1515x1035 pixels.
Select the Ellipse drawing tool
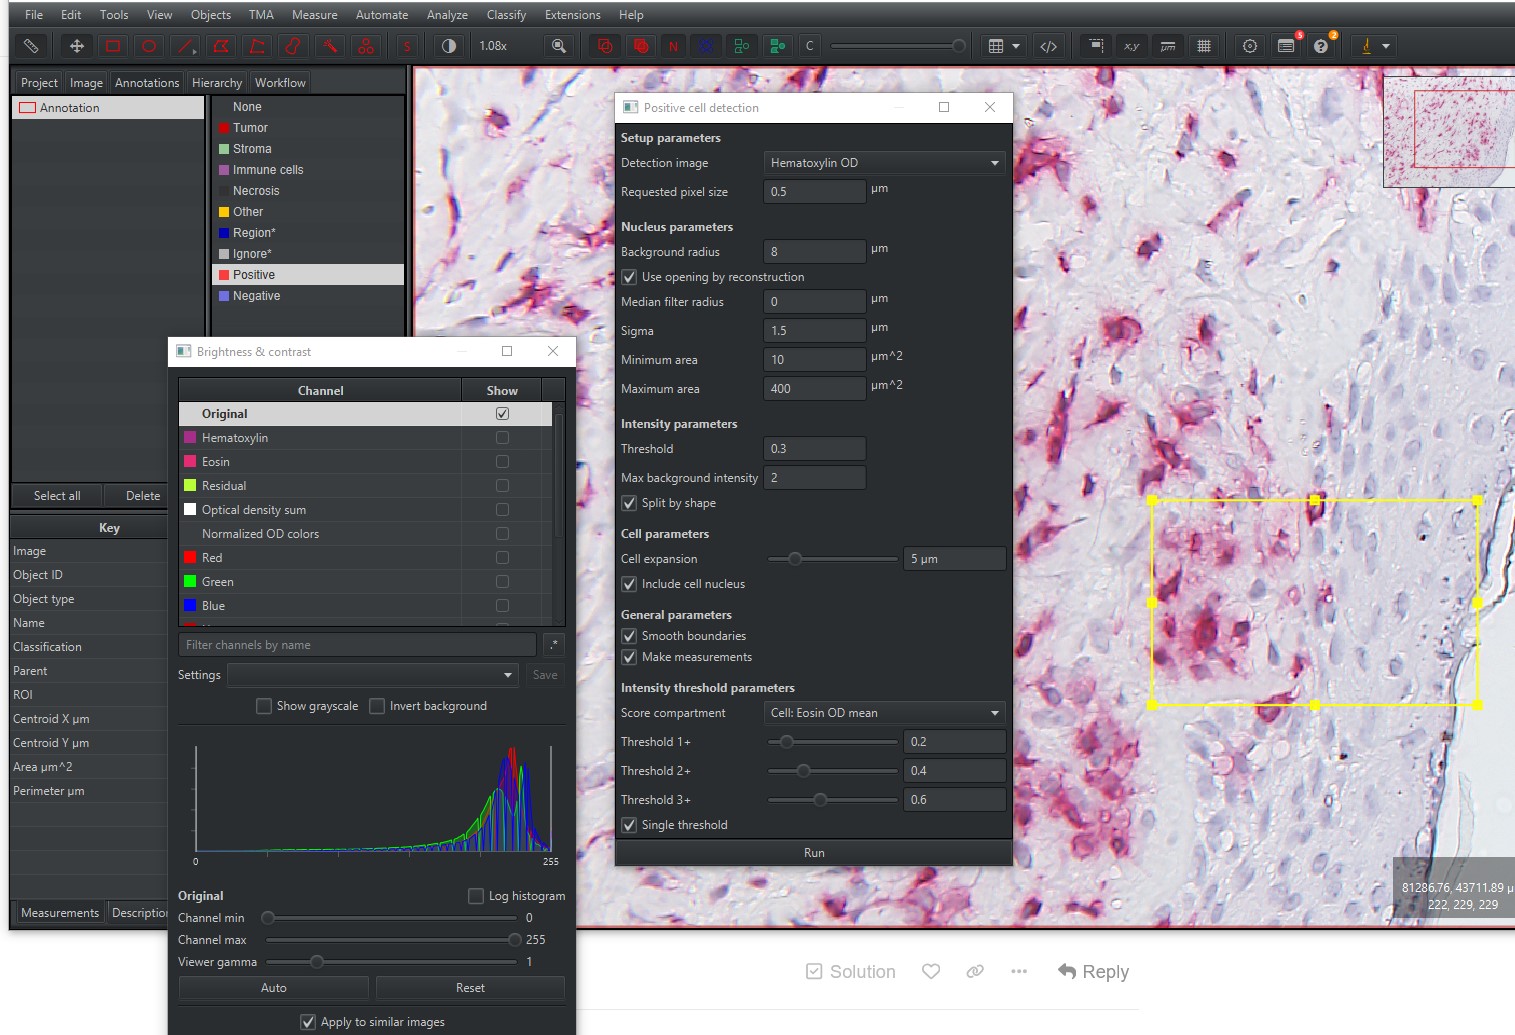(149, 46)
